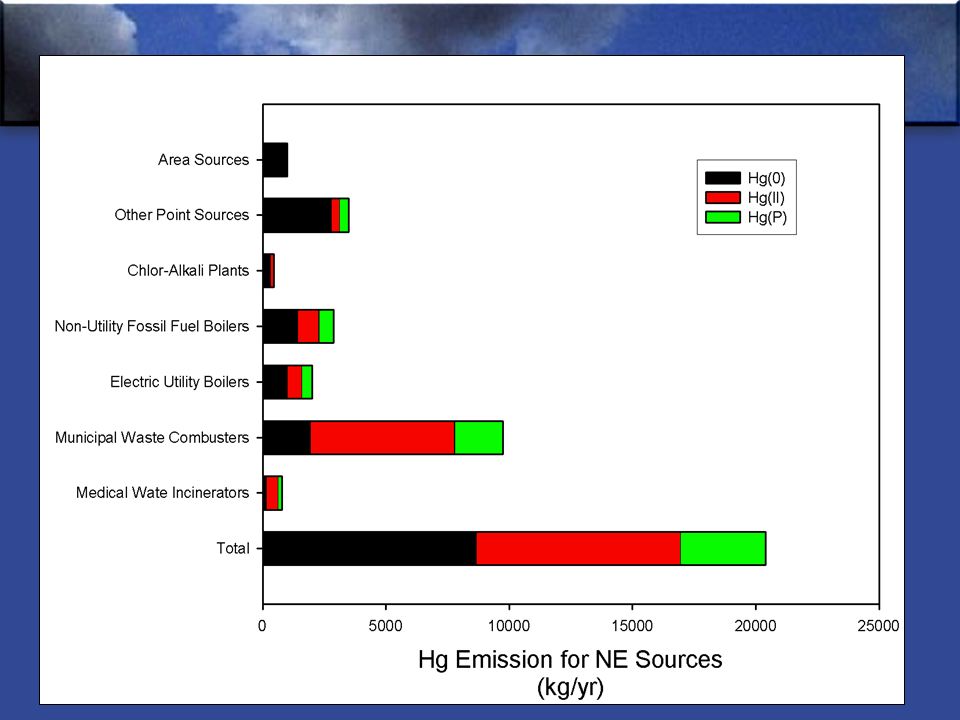Image resolution: width=960 pixels, height=720 pixels.
Task: Select green segment of Other Point Sources bar
Action: click(344, 215)
